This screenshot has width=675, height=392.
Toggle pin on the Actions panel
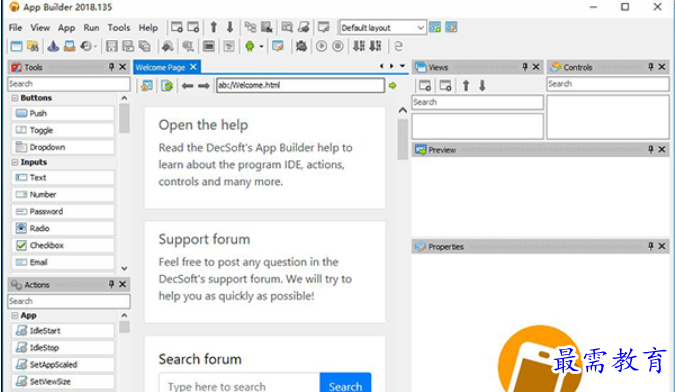click(111, 284)
